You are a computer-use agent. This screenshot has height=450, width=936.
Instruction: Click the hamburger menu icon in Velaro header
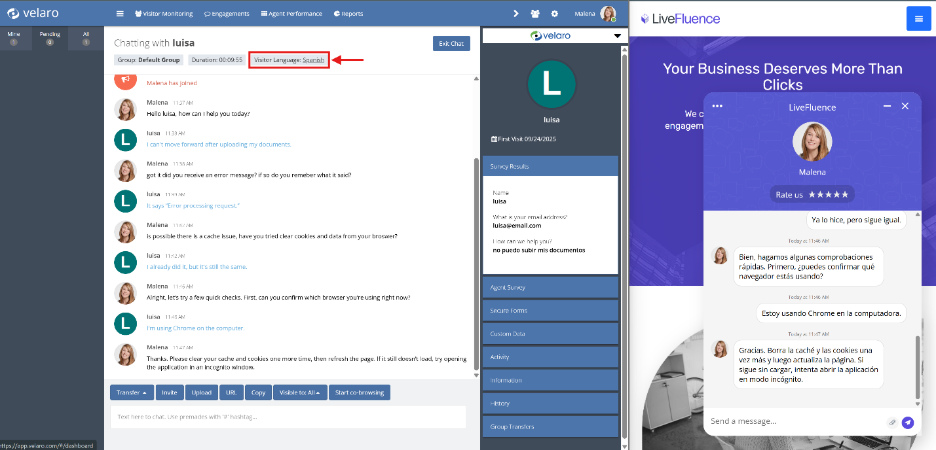(x=120, y=14)
